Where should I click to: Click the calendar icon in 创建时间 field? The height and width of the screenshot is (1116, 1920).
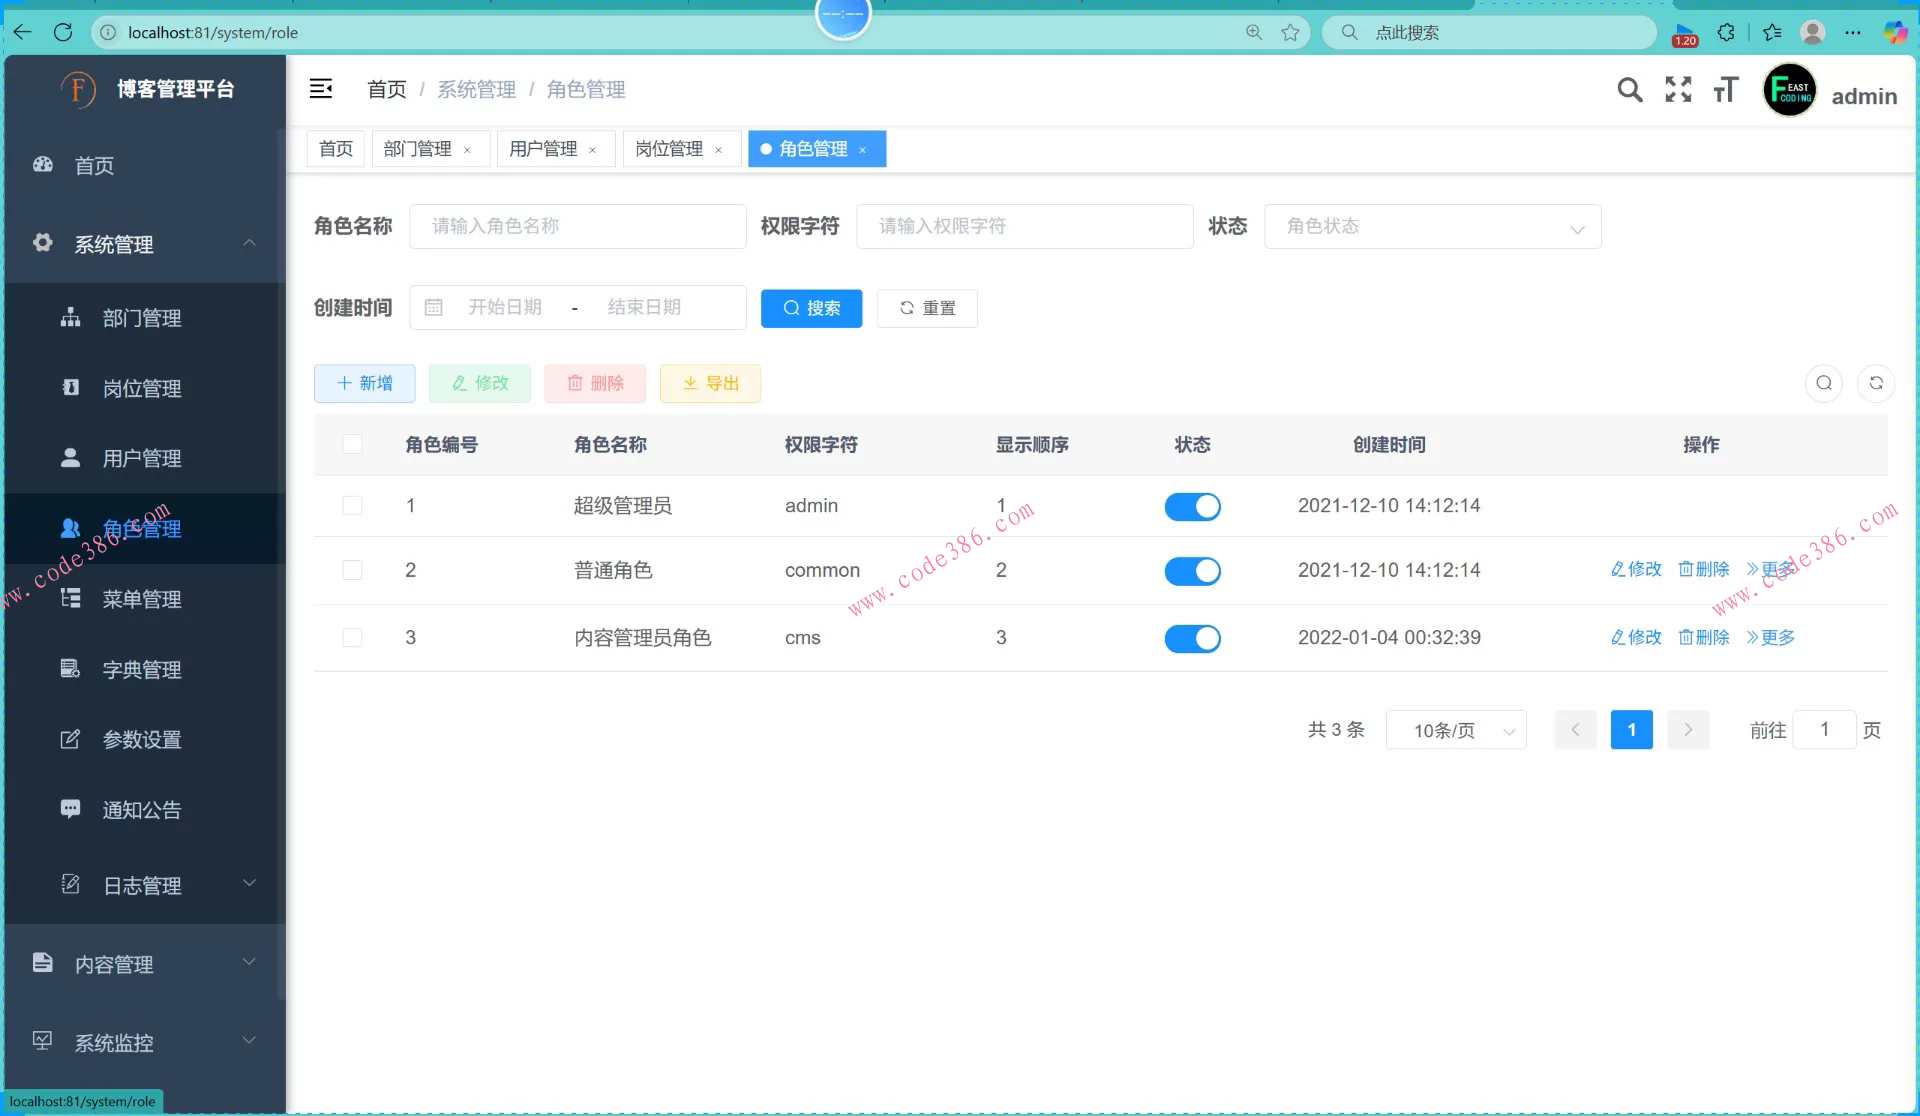coord(434,307)
